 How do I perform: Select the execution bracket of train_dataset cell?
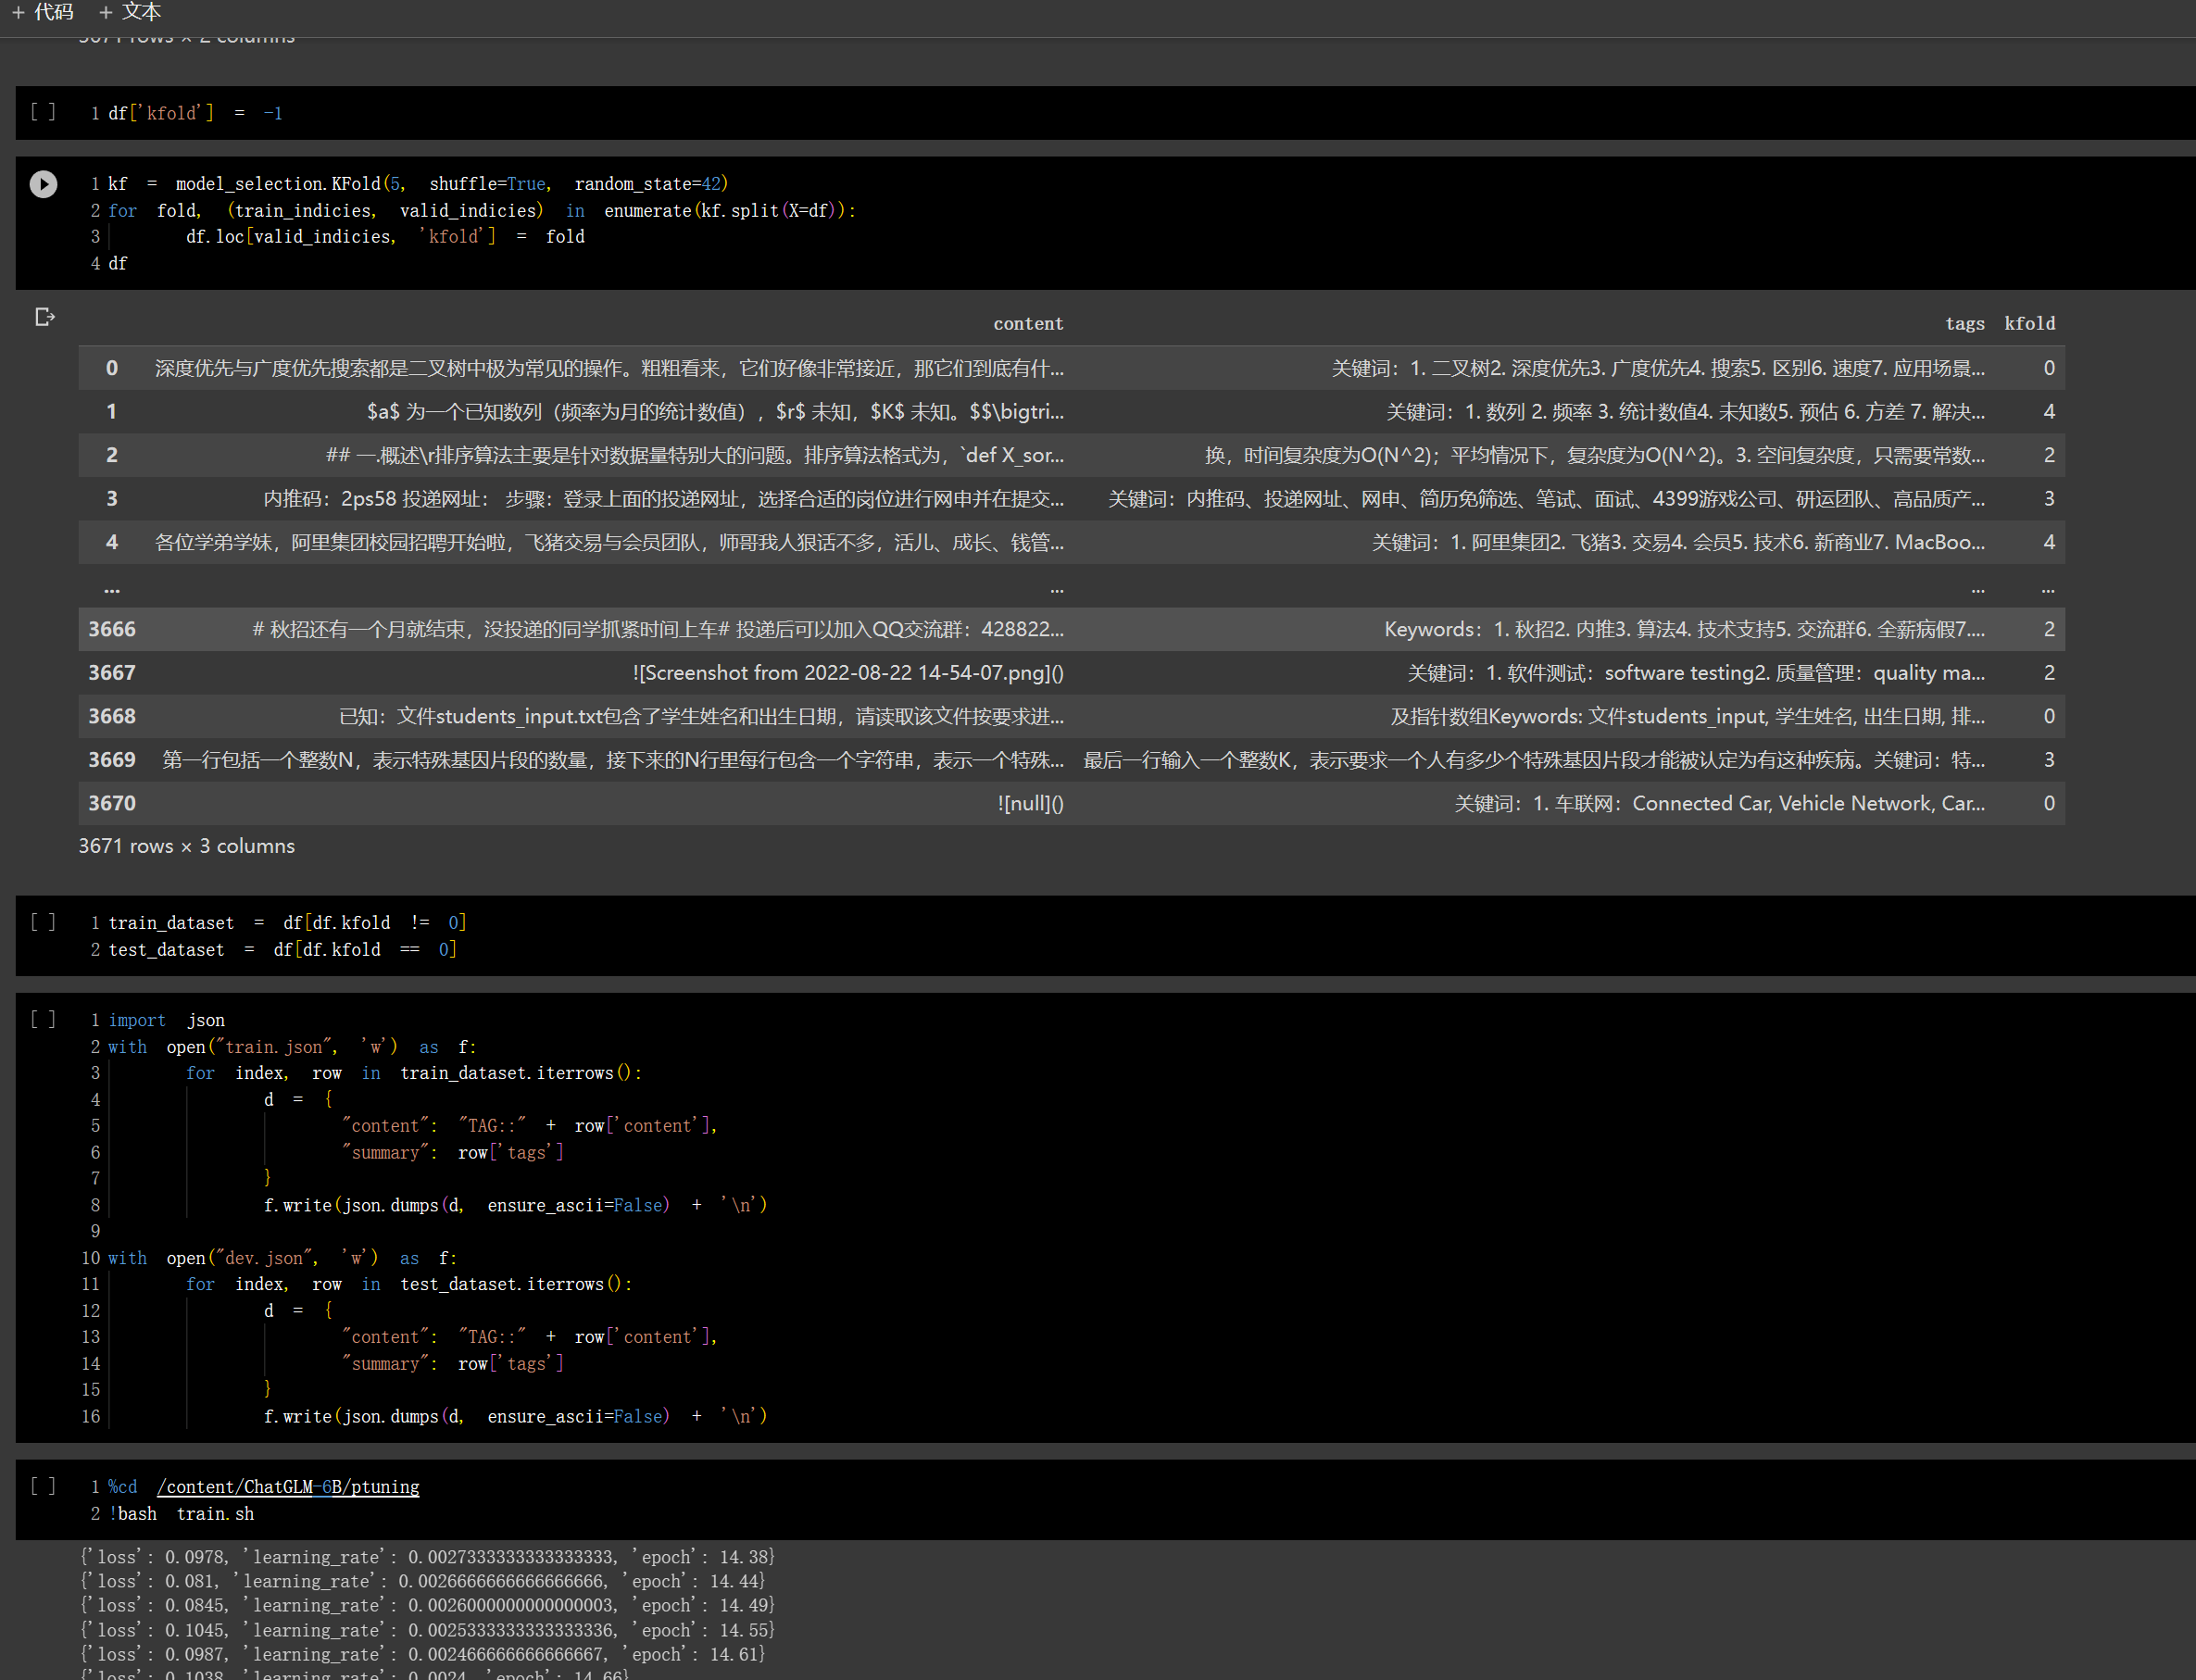(43, 922)
